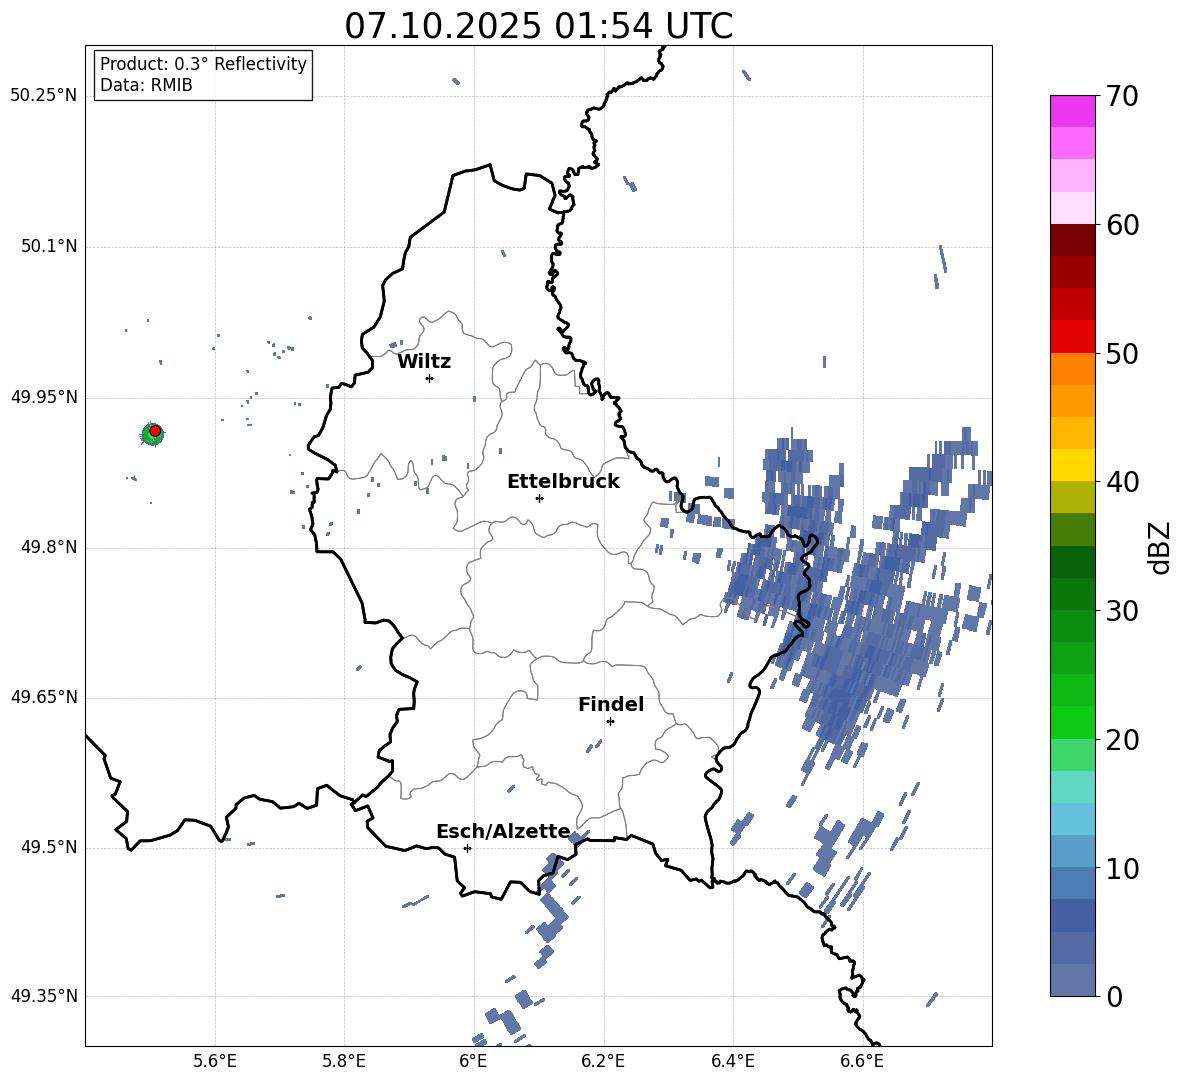The image size is (1184, 1081).
Task: Click the Wiltz location cross marker
Action: point(430,378)
